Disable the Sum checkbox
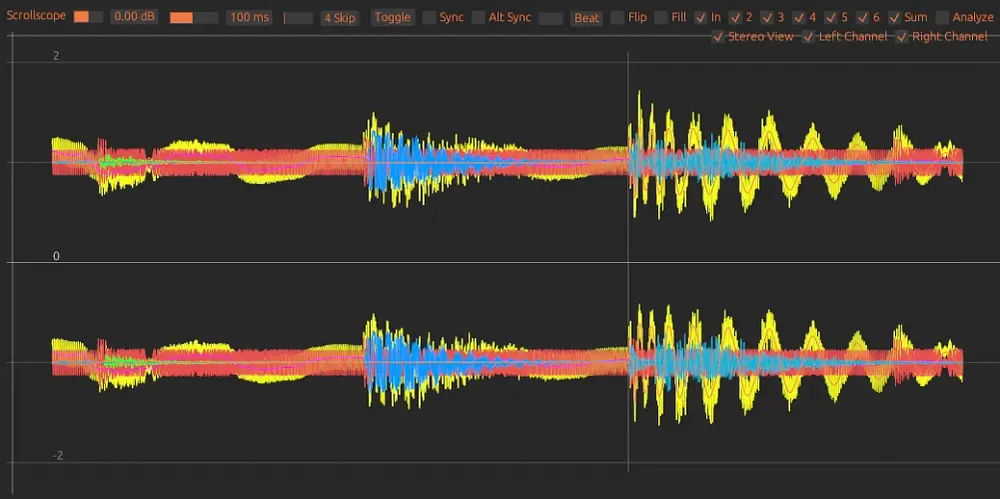 point(894,18)
